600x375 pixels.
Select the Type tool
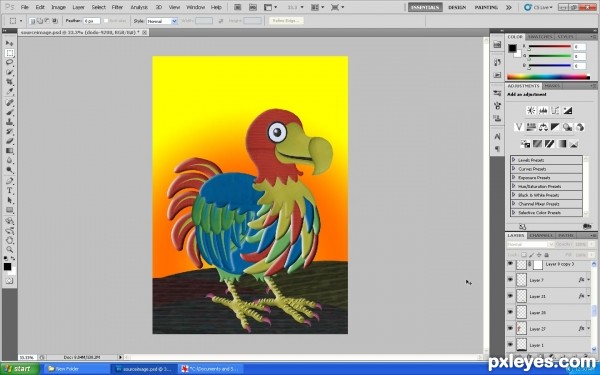point(10,191)
